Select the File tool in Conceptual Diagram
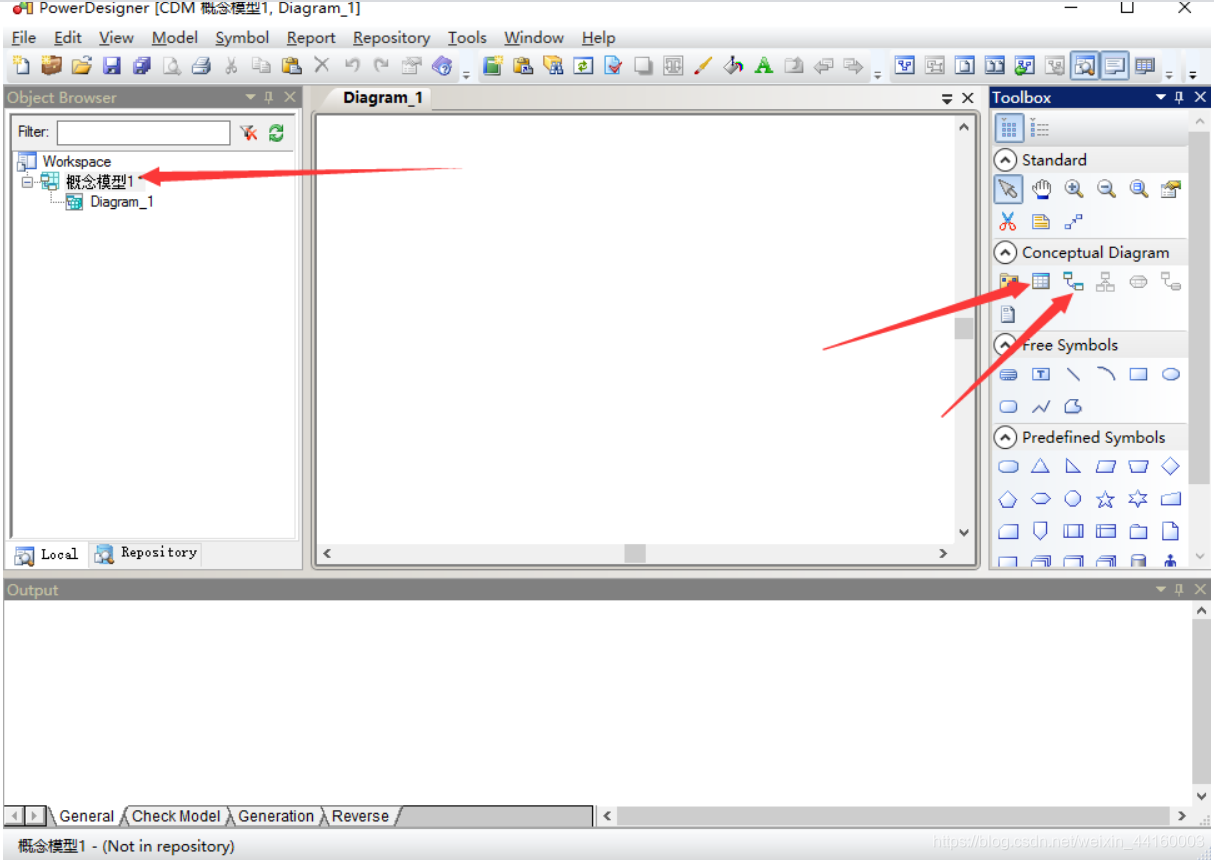 coord(1008,313)
